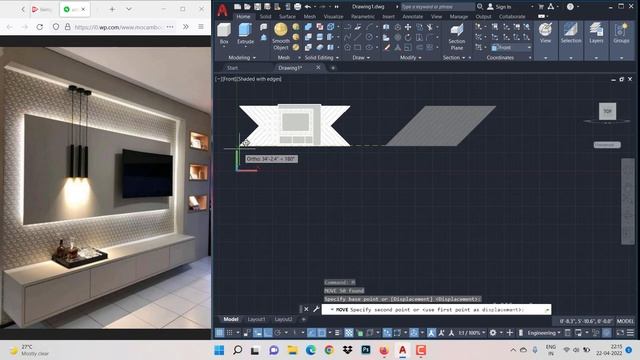Toggle lineweight display in status bar
The width and height of the screenshot is (640, 360).
tap(337, 333)
